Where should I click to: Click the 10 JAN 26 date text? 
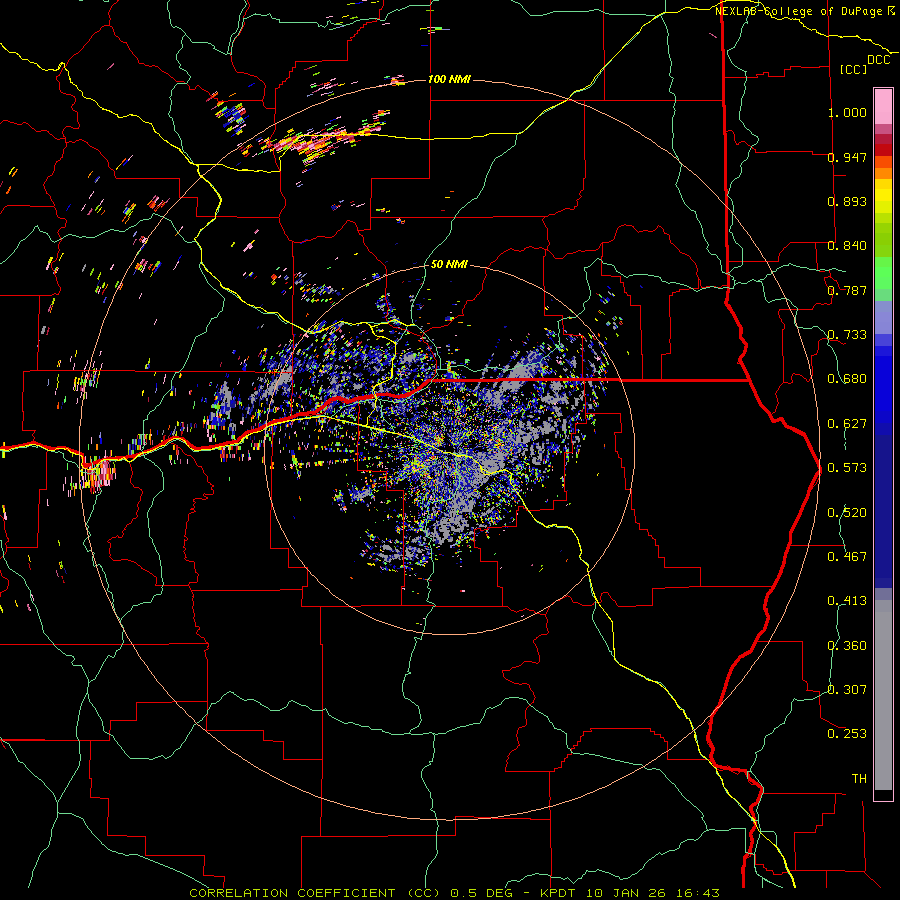click(x=624, y=893)
